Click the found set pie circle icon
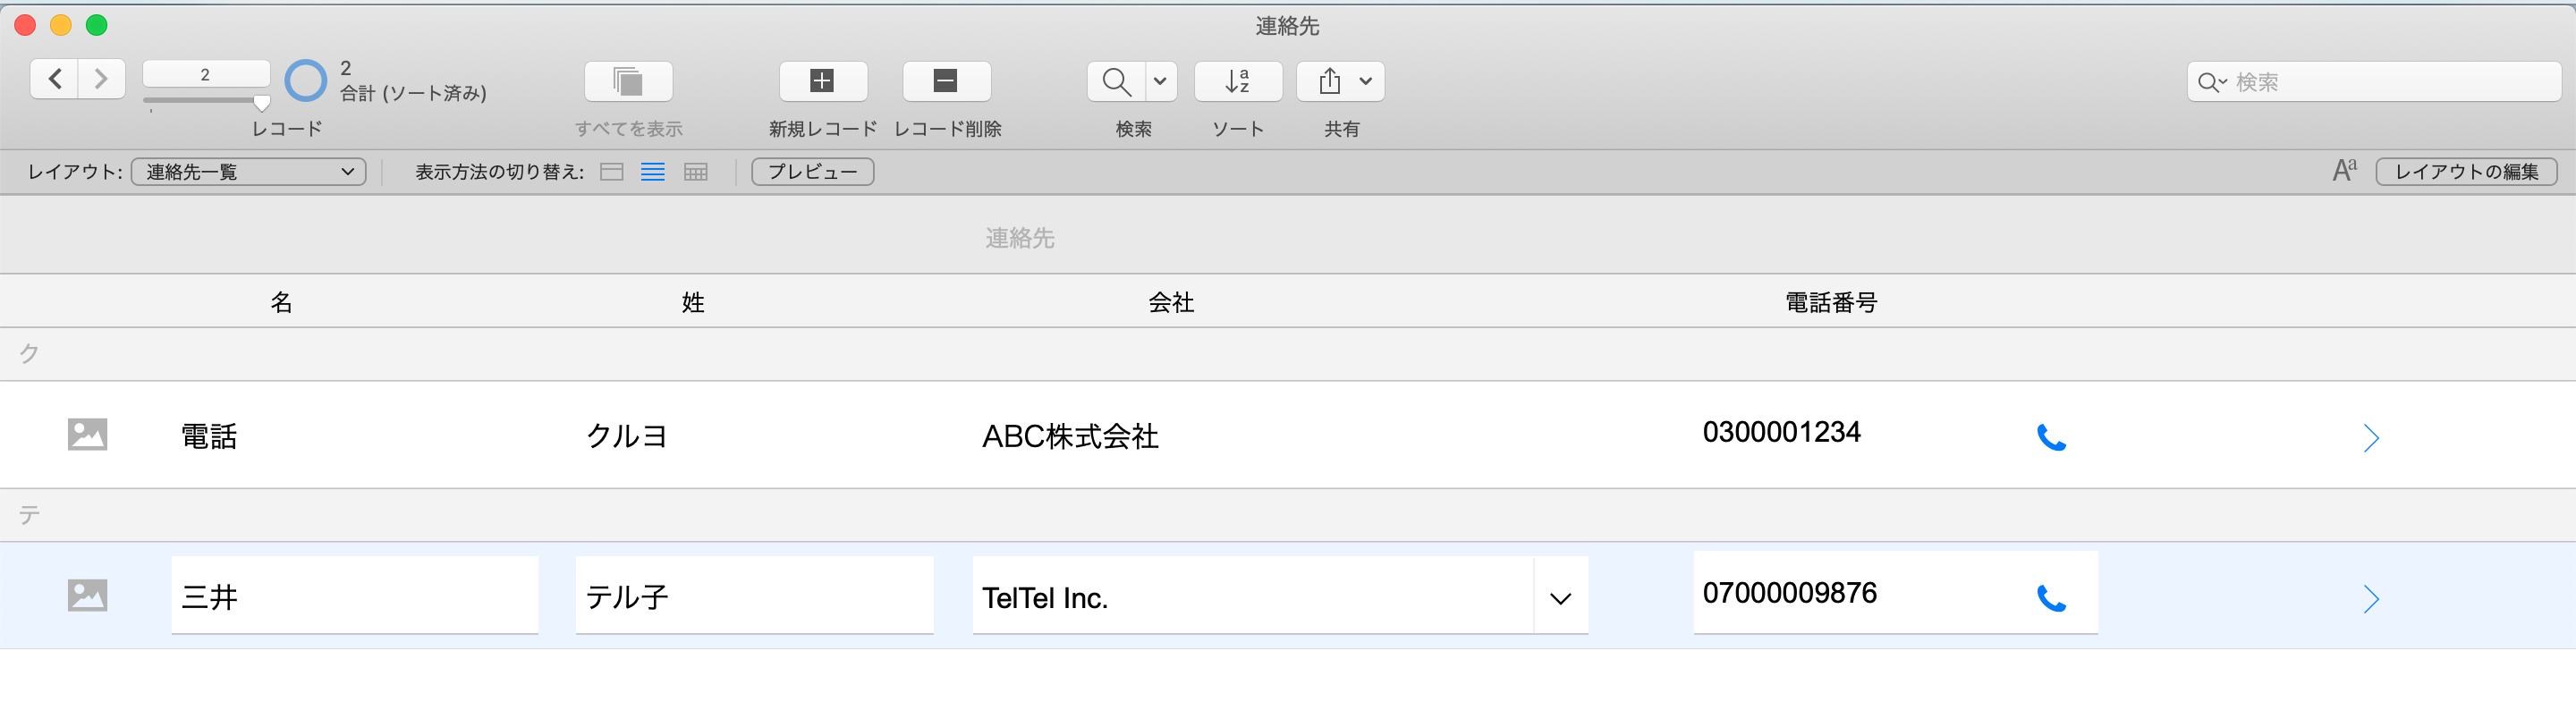The height and width of the screenshot is (710, 2576). (x=306, y=81)
